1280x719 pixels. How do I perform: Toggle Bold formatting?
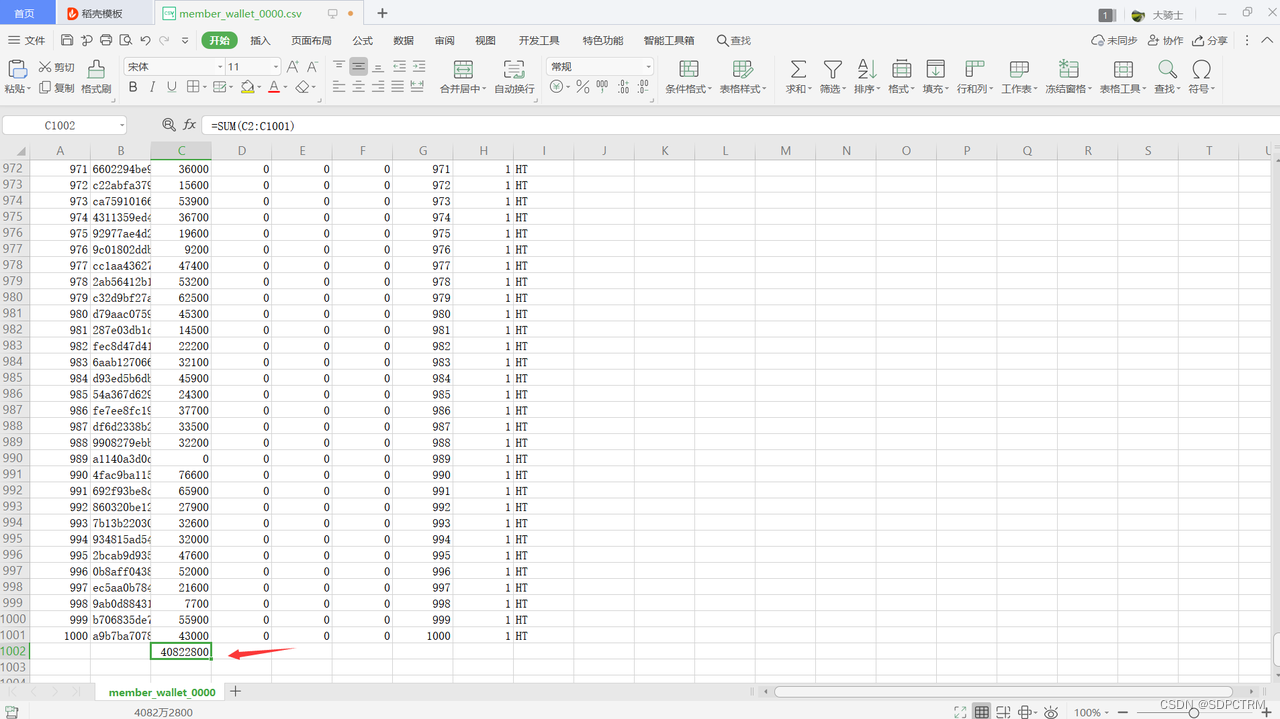click(x=133, y=87)
